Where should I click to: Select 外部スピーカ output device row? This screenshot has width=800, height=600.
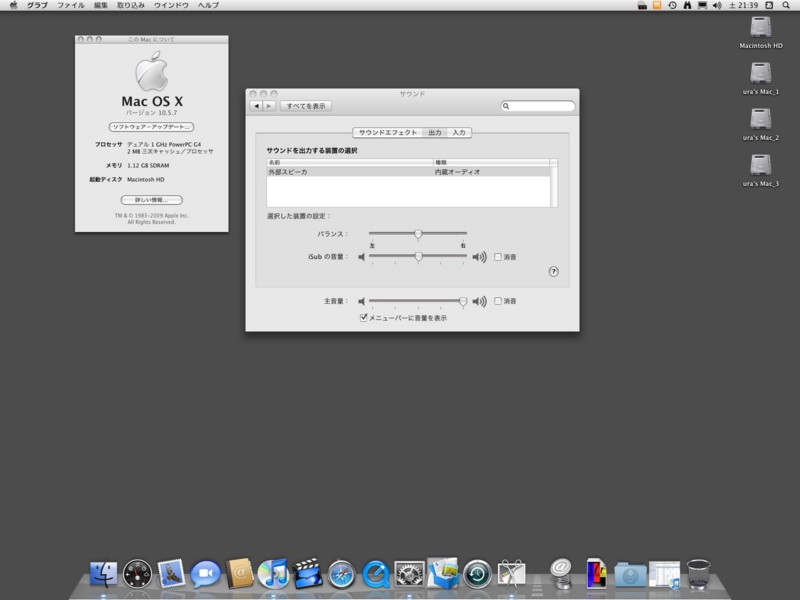point(408,172)
